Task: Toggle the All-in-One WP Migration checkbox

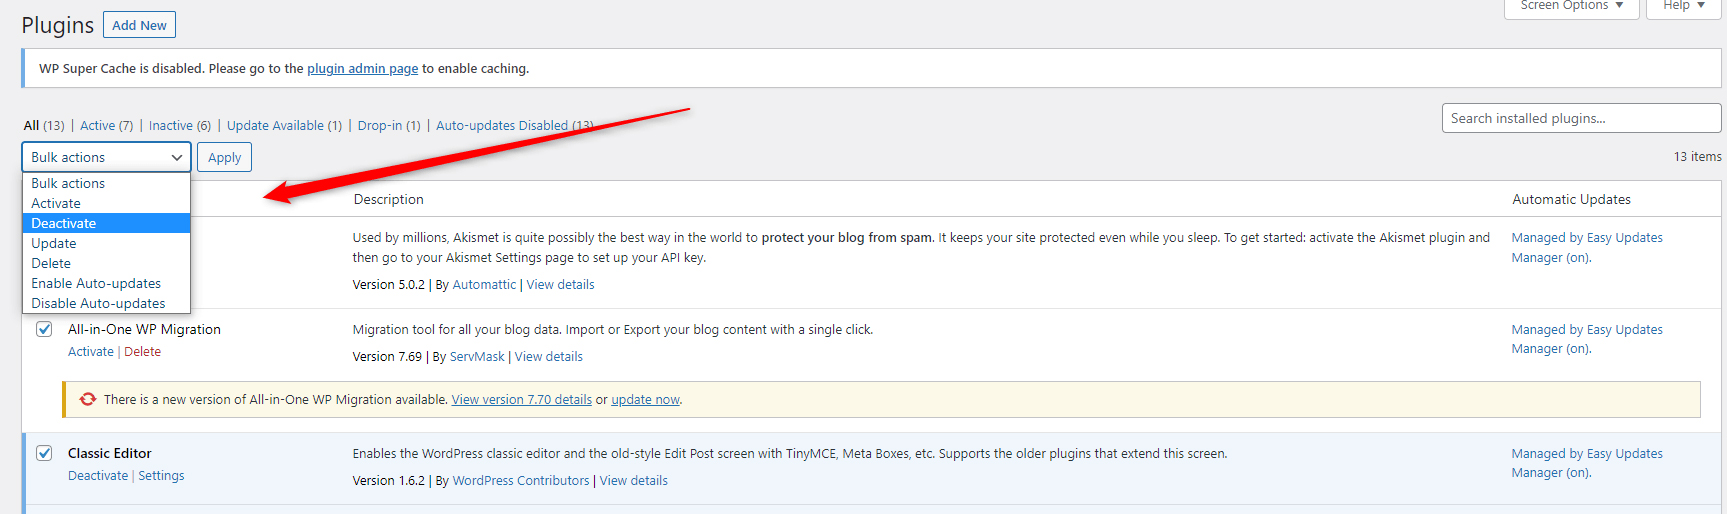Action: (x=44, y=329)
